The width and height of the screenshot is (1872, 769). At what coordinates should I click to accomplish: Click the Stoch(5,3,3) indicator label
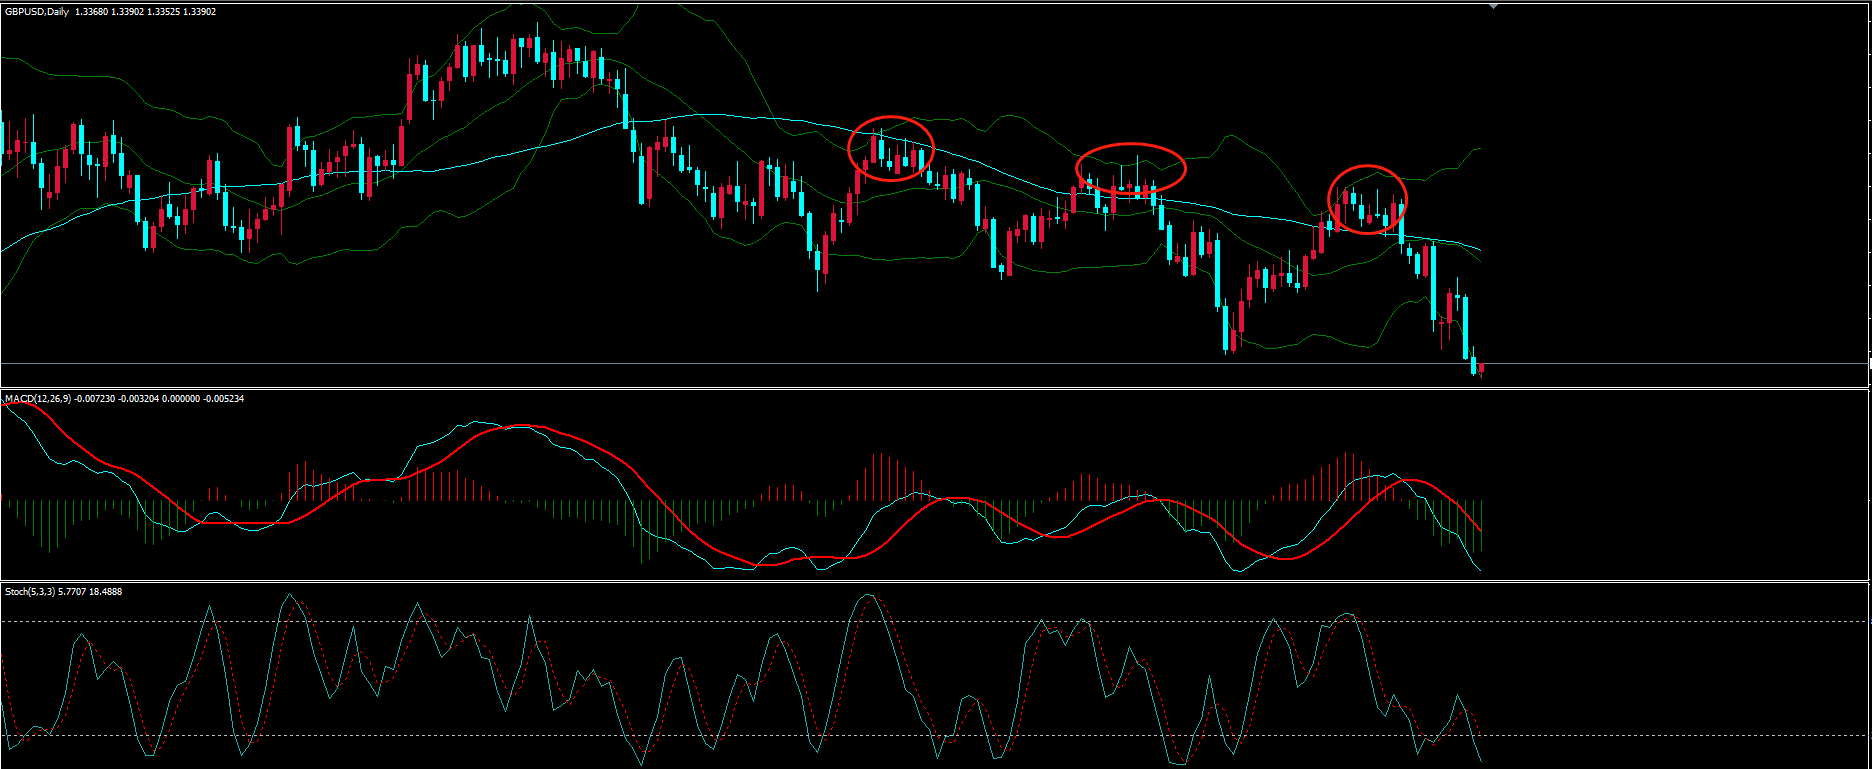coord(29,592)
